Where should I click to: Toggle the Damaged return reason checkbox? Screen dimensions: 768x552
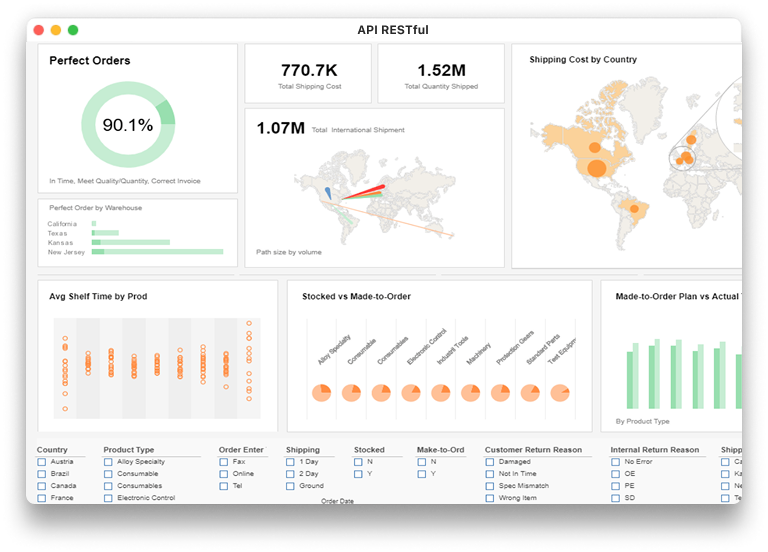pos(490,462)
